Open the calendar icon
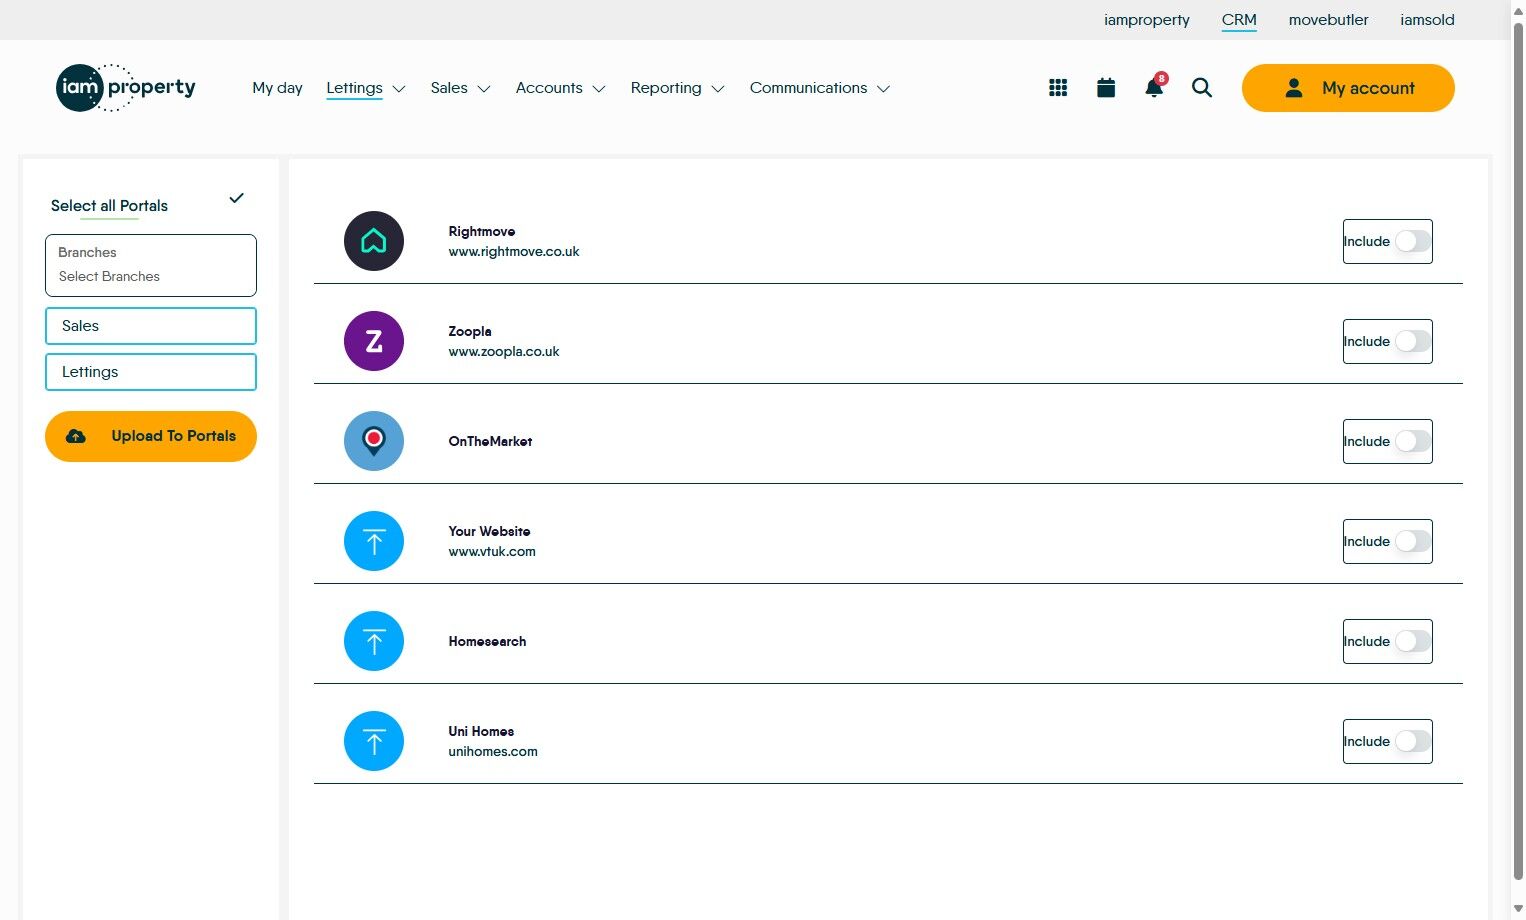Viewport: 1526px width, 920px height. 1106,88
